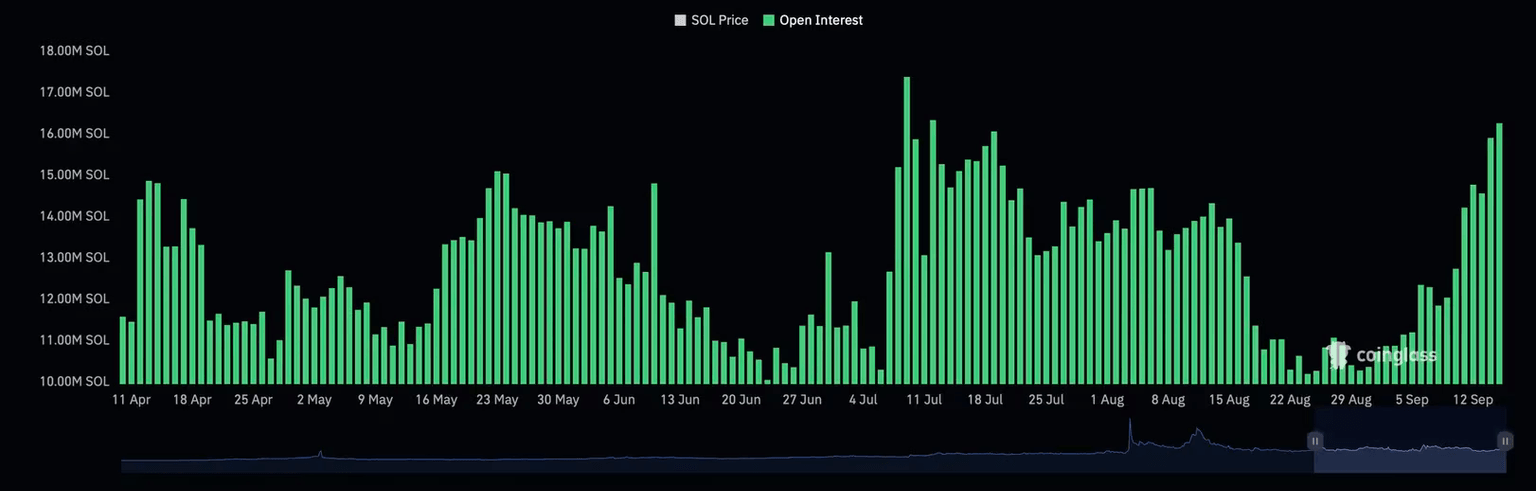Click the 12 Sep date axis label
Screen dimensions: 1536x491
1473,400
